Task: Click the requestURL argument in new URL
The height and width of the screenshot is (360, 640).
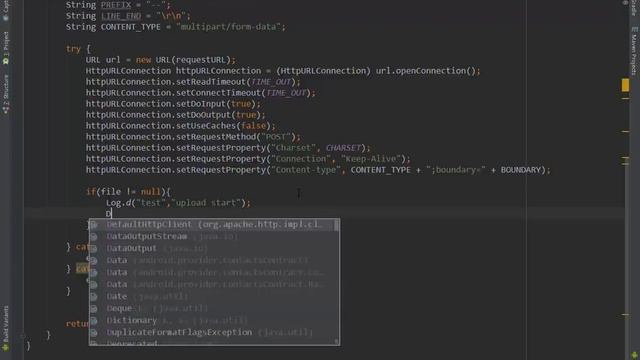Action: (x=202, y=60)
